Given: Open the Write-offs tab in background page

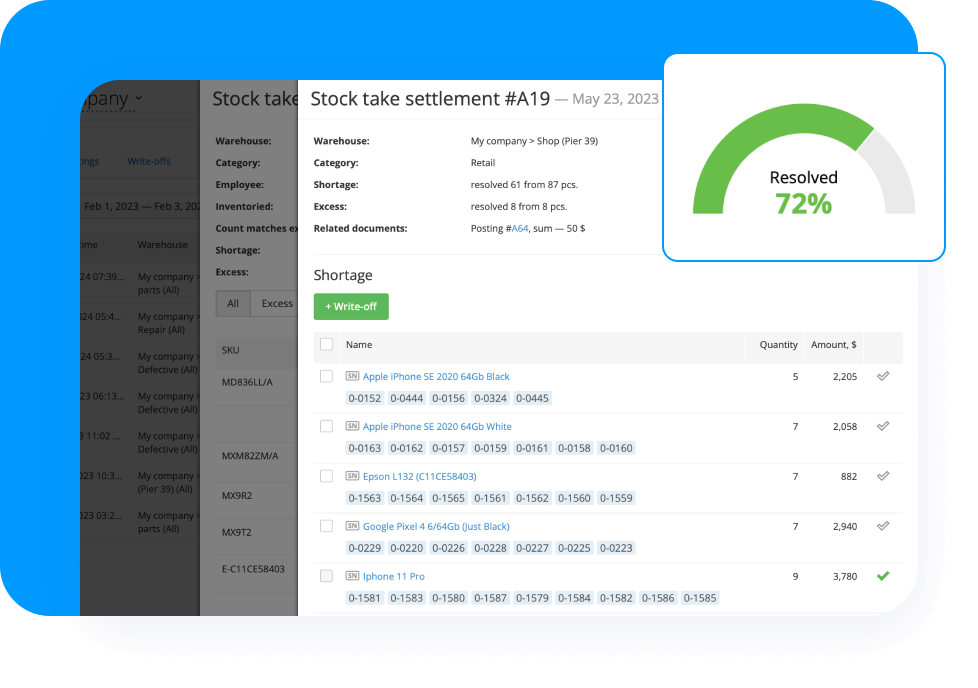Looking at the screenshot, I should pyautogui.click(x=148, y=161).
